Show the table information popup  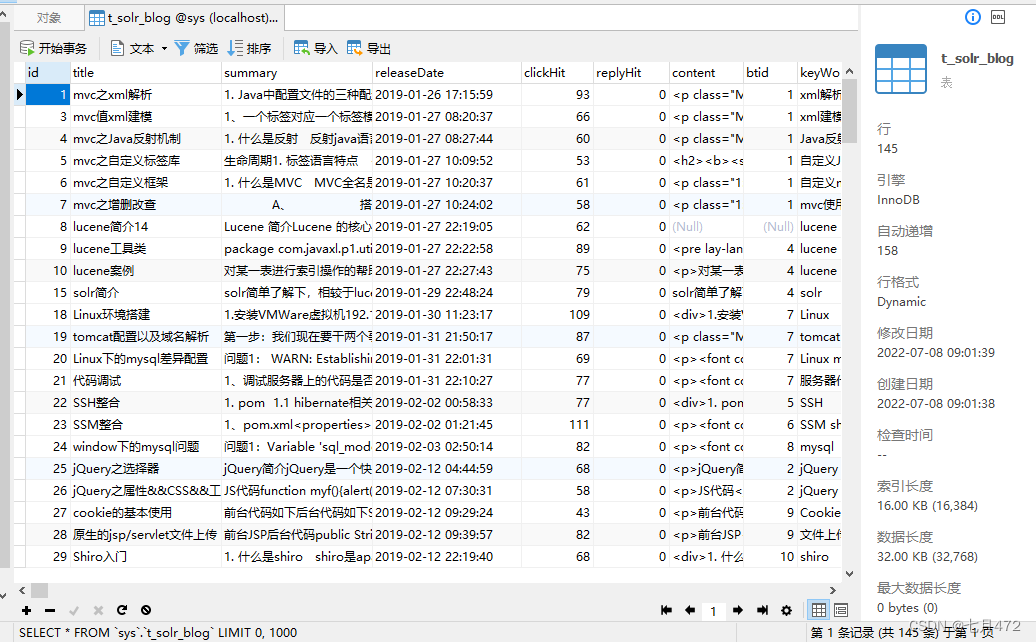click(973, 17)
